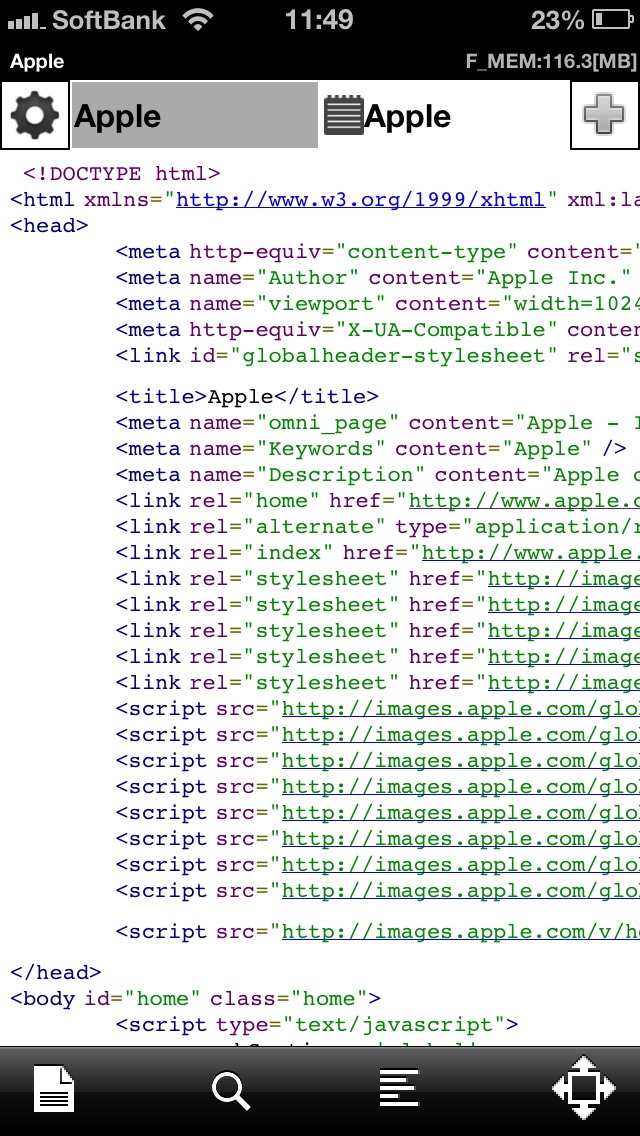Tap the title Apple tag line
This screenshot has height=1136, width=640.
(247, 396)
